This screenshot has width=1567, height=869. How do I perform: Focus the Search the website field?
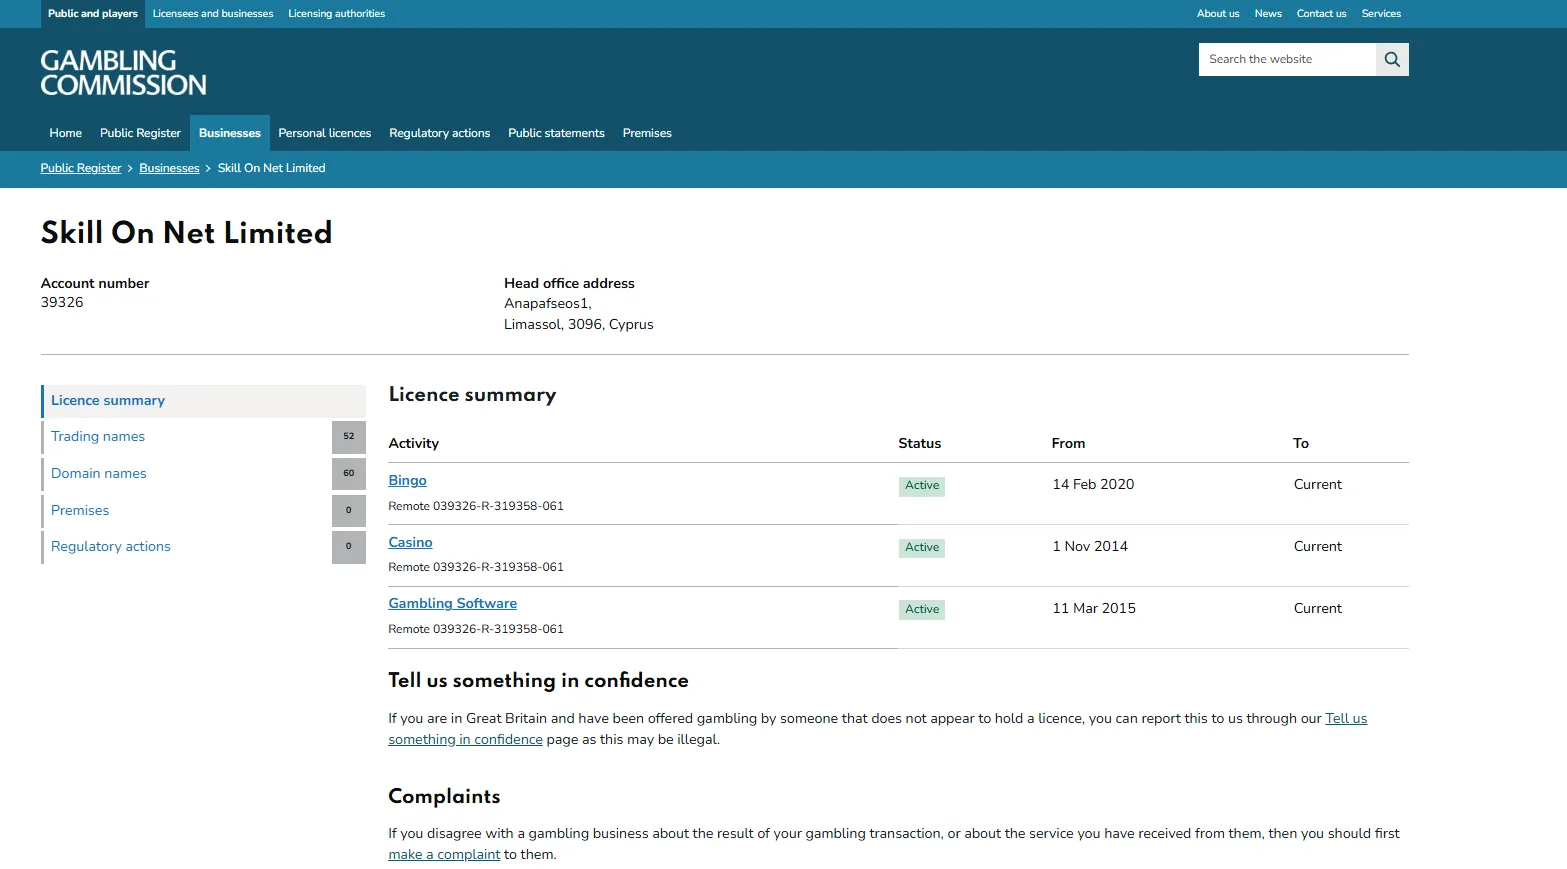(1287, 59)
